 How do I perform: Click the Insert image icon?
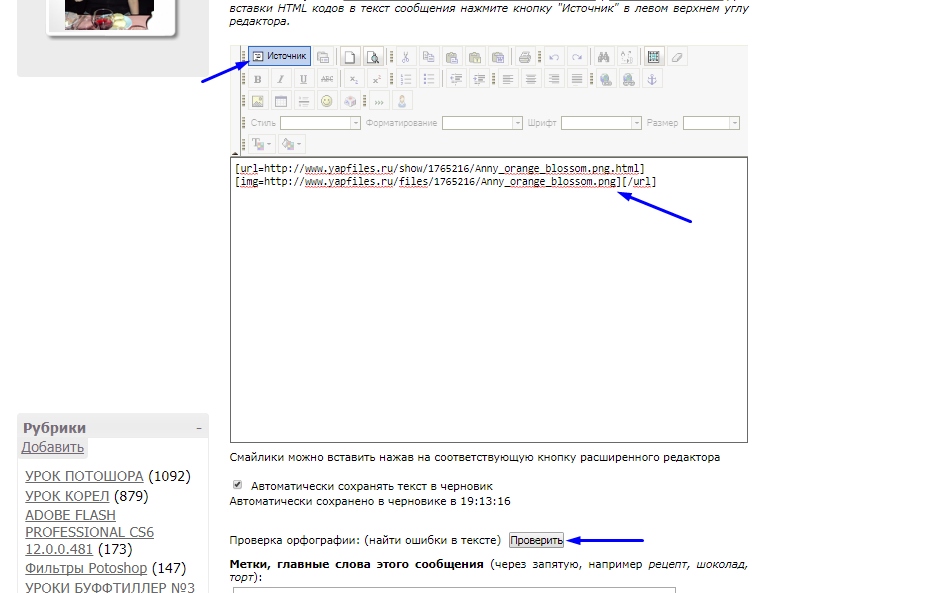(x=257, y=101)
